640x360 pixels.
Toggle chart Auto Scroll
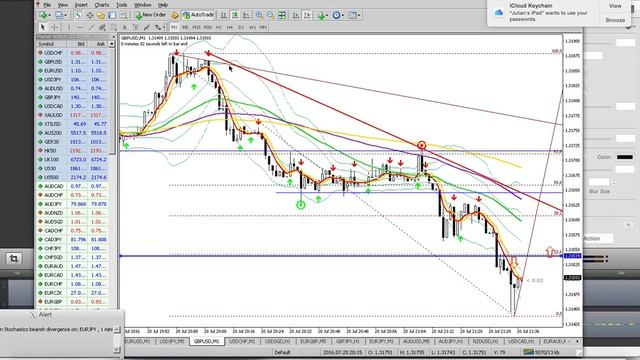pyautogui.click(x=296, y=15)
